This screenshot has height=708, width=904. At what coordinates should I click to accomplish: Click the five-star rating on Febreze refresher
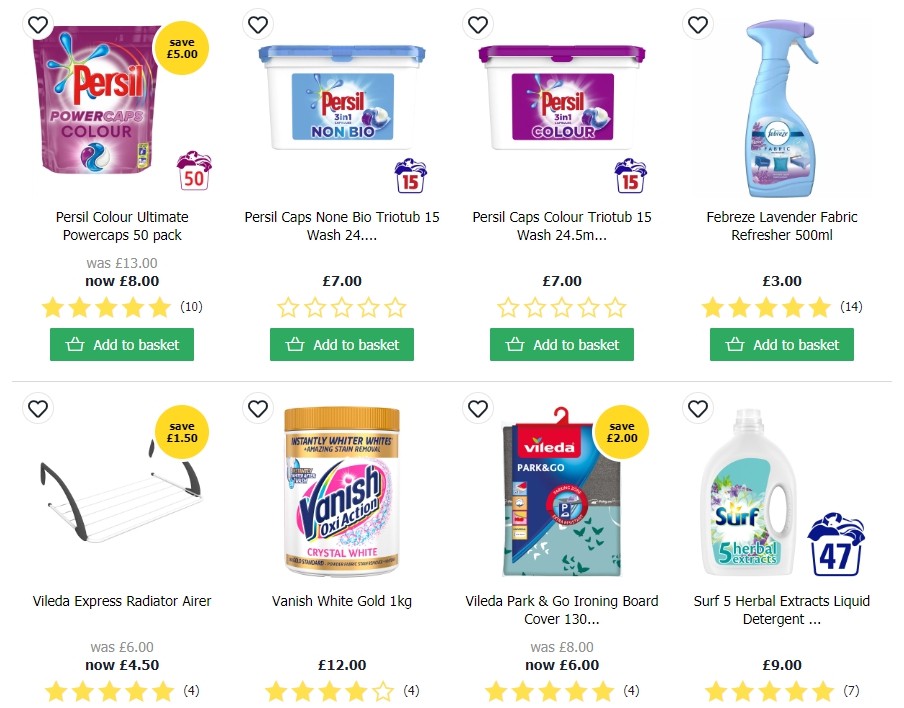pyautogui.click(x=767, y=307)
